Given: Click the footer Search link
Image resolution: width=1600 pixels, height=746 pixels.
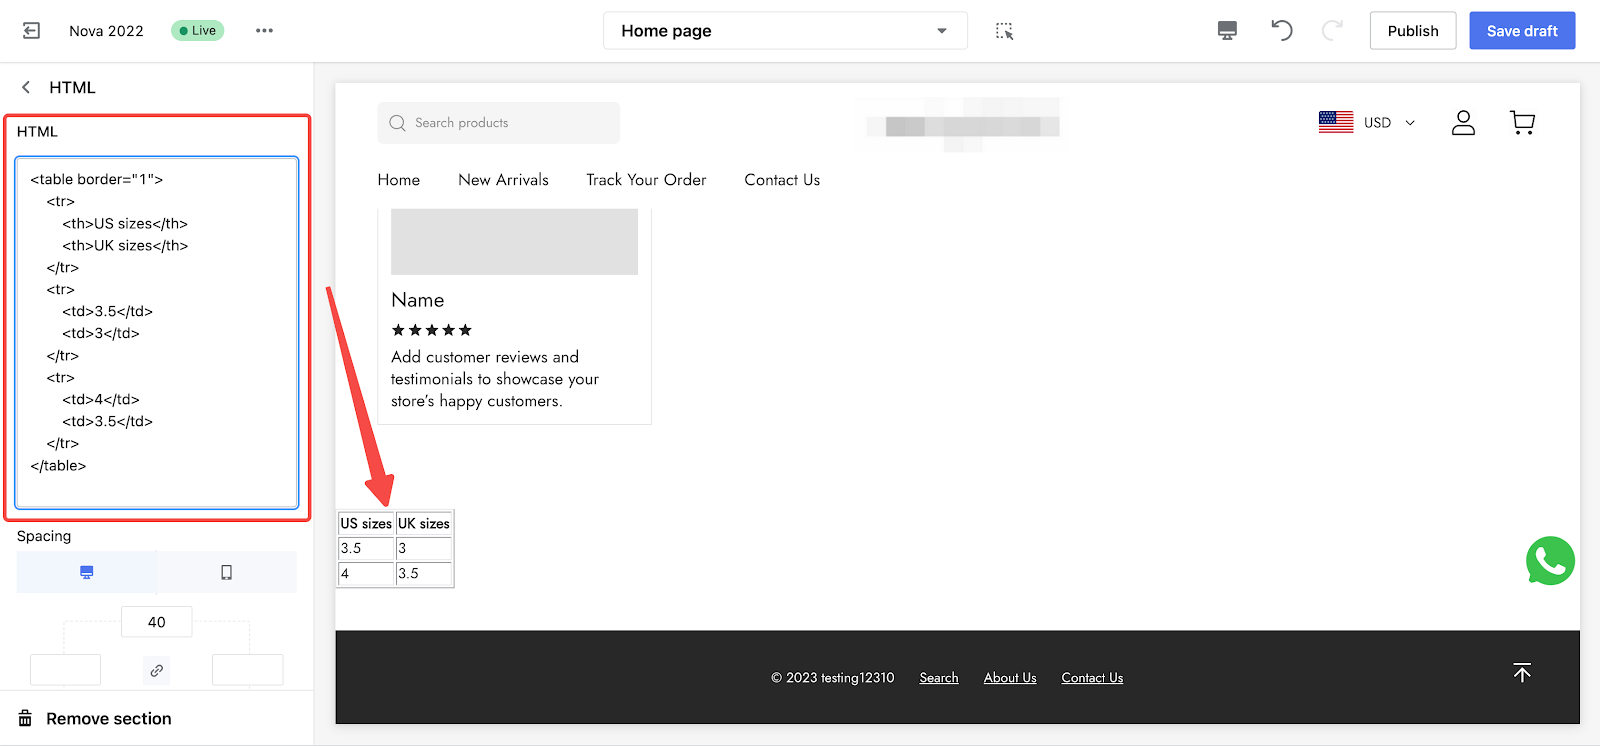Looking at the screenshot, I should point(939,678).
